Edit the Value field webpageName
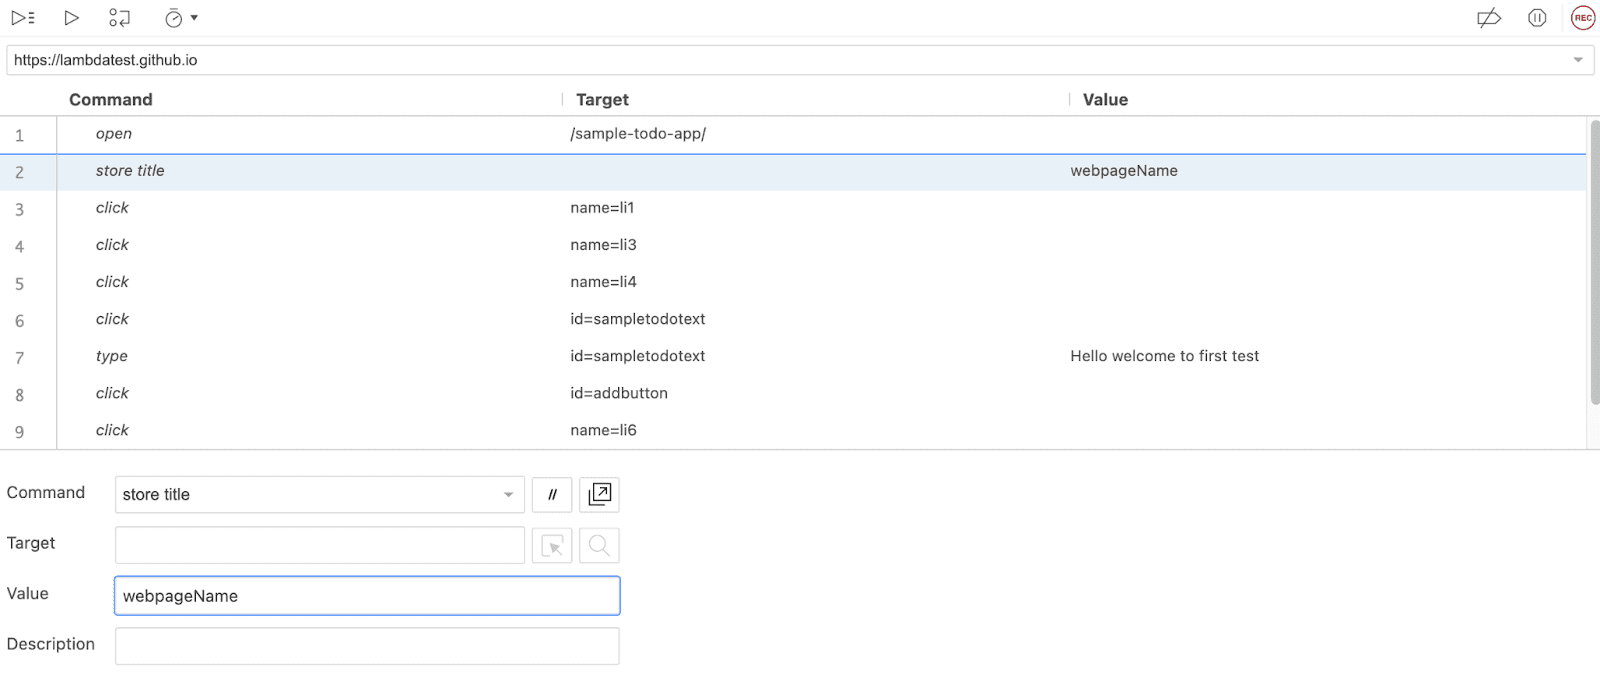 click(367, 596)
